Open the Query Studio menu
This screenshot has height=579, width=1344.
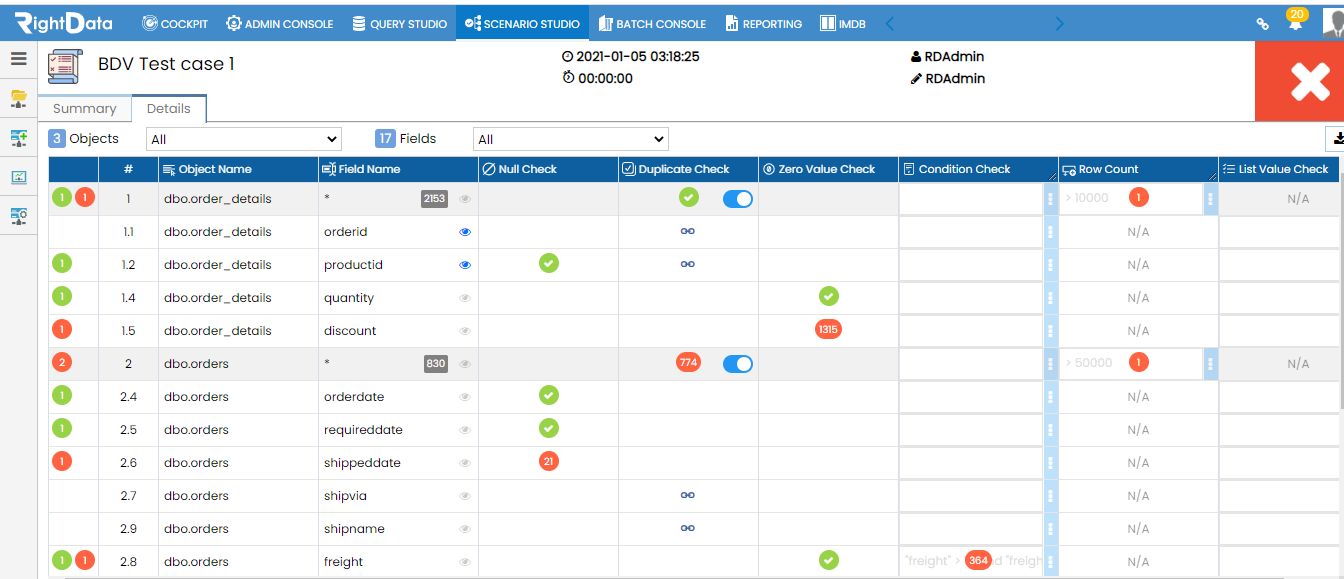point(399,23)
